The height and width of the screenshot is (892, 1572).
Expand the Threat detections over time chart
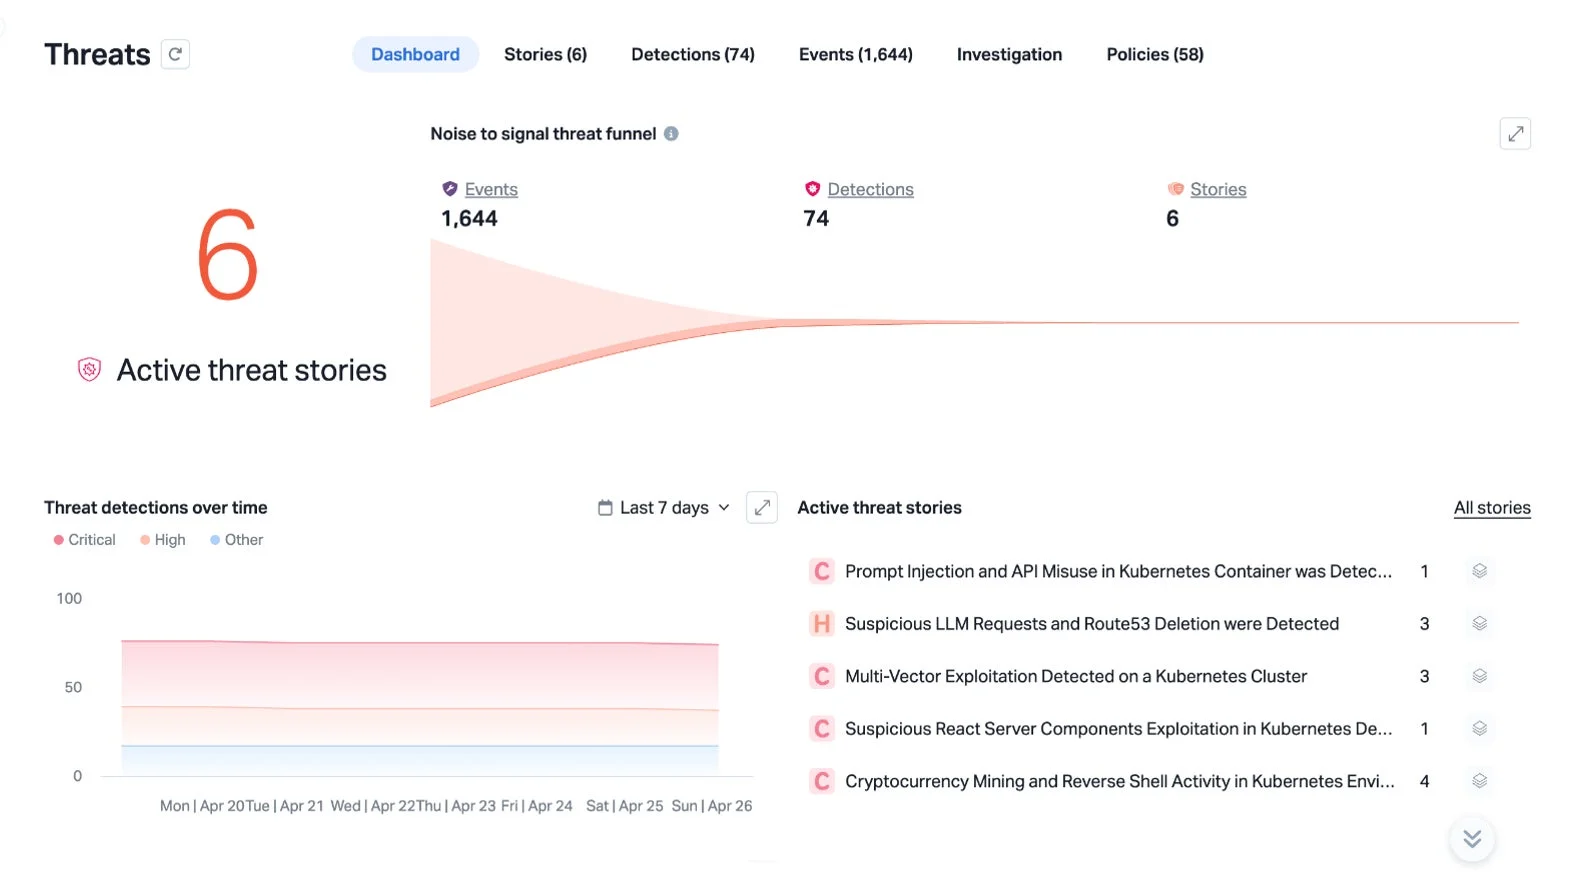pyautogui.click(x=762, y=508)
